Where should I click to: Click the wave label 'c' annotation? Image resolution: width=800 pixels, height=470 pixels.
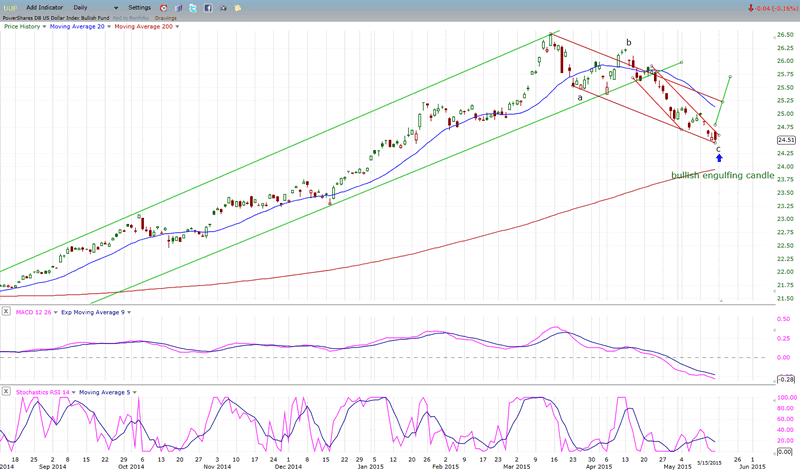(718, 149)
